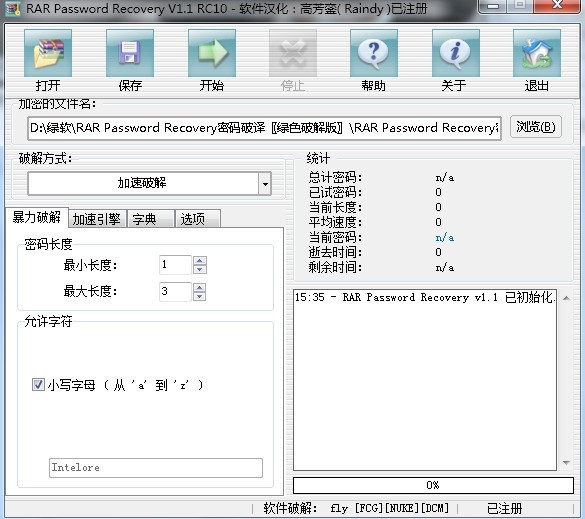Click the 0% progress bar
The height and width of the screenshot is (519, 585).
click(x=433, y=485)
